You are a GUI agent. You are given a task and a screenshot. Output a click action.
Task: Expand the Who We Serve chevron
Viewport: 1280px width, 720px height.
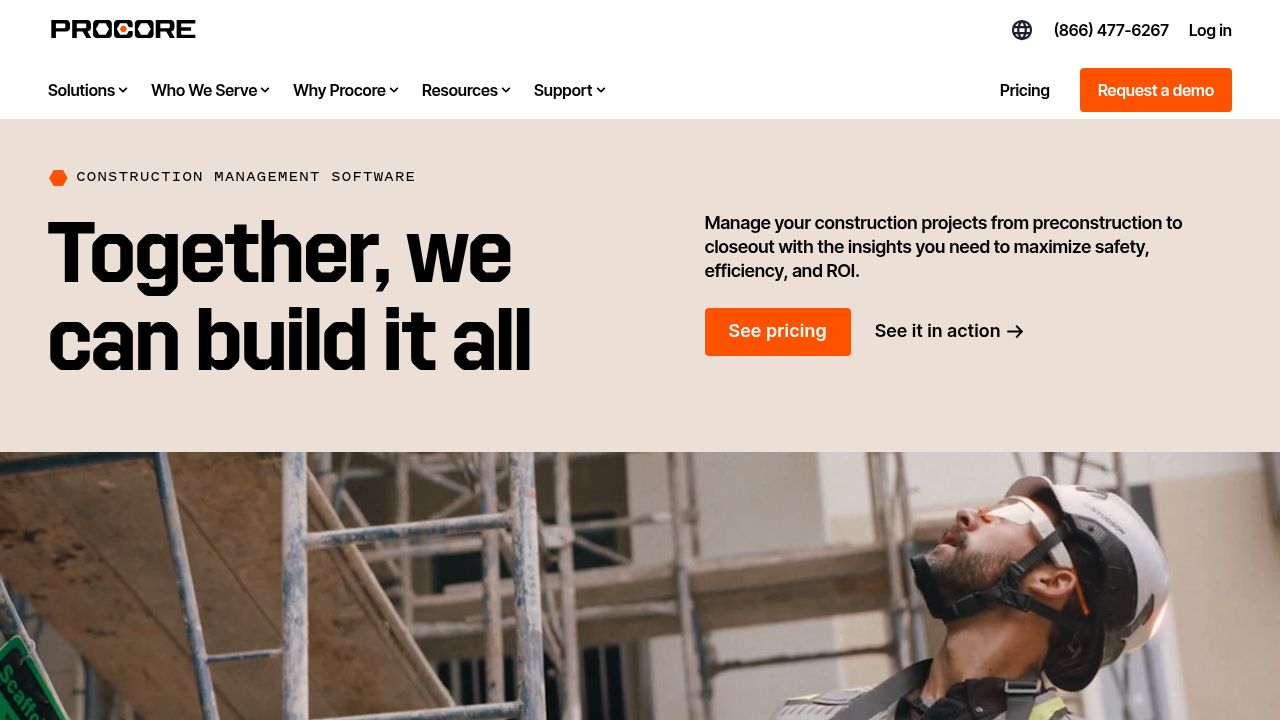tap(265, 90)
